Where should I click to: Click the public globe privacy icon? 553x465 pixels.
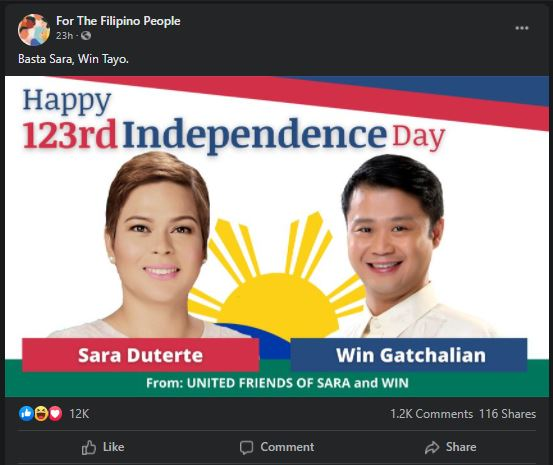86,36
